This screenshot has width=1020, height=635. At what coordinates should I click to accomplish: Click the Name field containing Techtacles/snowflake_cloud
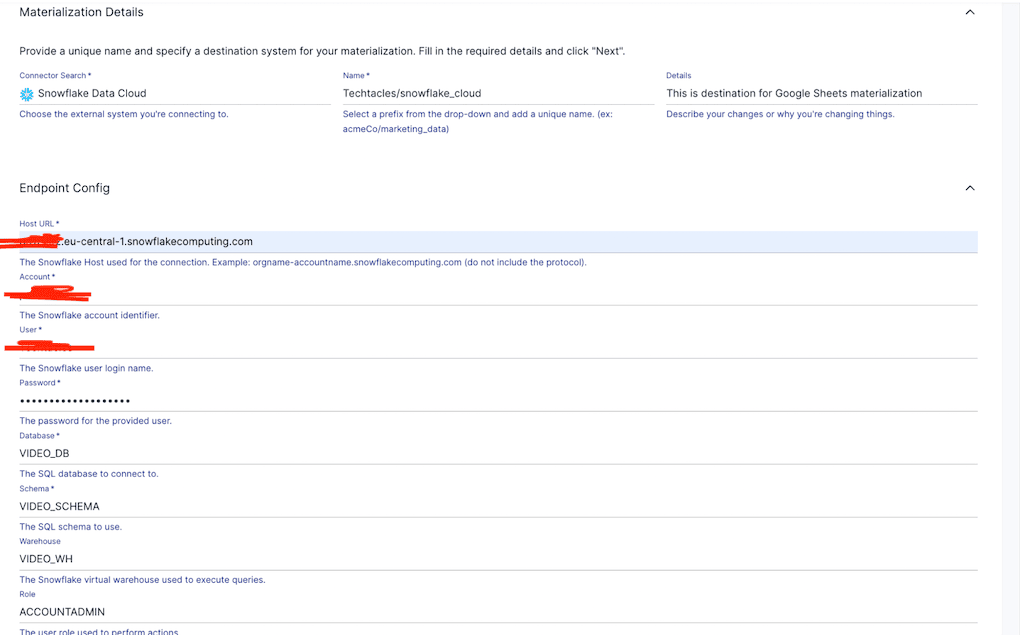click(497, 93)
